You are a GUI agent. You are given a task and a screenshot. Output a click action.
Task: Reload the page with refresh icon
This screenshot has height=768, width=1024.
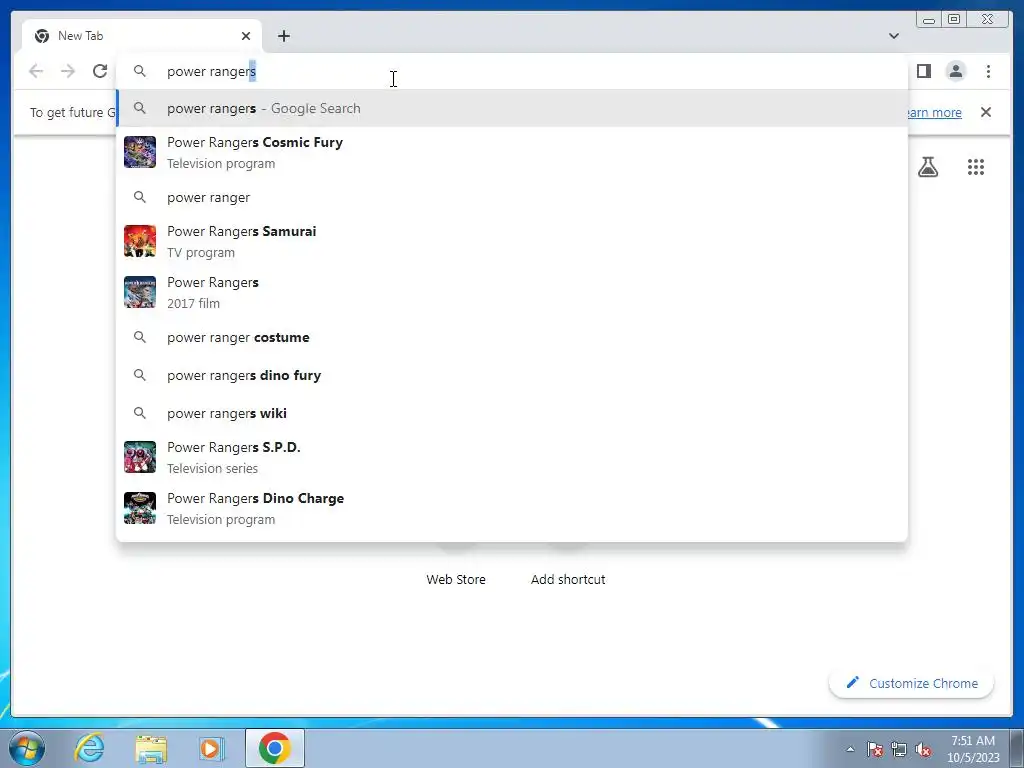[100, 71]
